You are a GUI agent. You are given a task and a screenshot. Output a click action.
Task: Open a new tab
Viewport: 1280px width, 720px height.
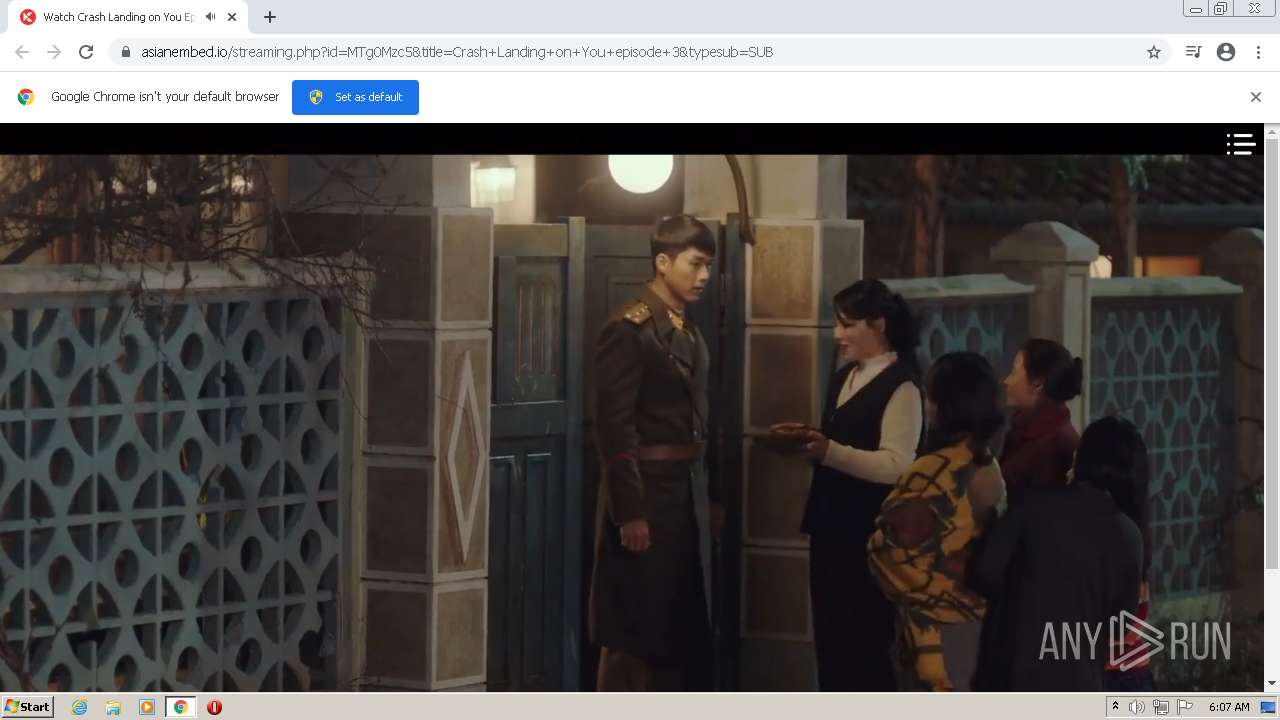coord(270,17)
